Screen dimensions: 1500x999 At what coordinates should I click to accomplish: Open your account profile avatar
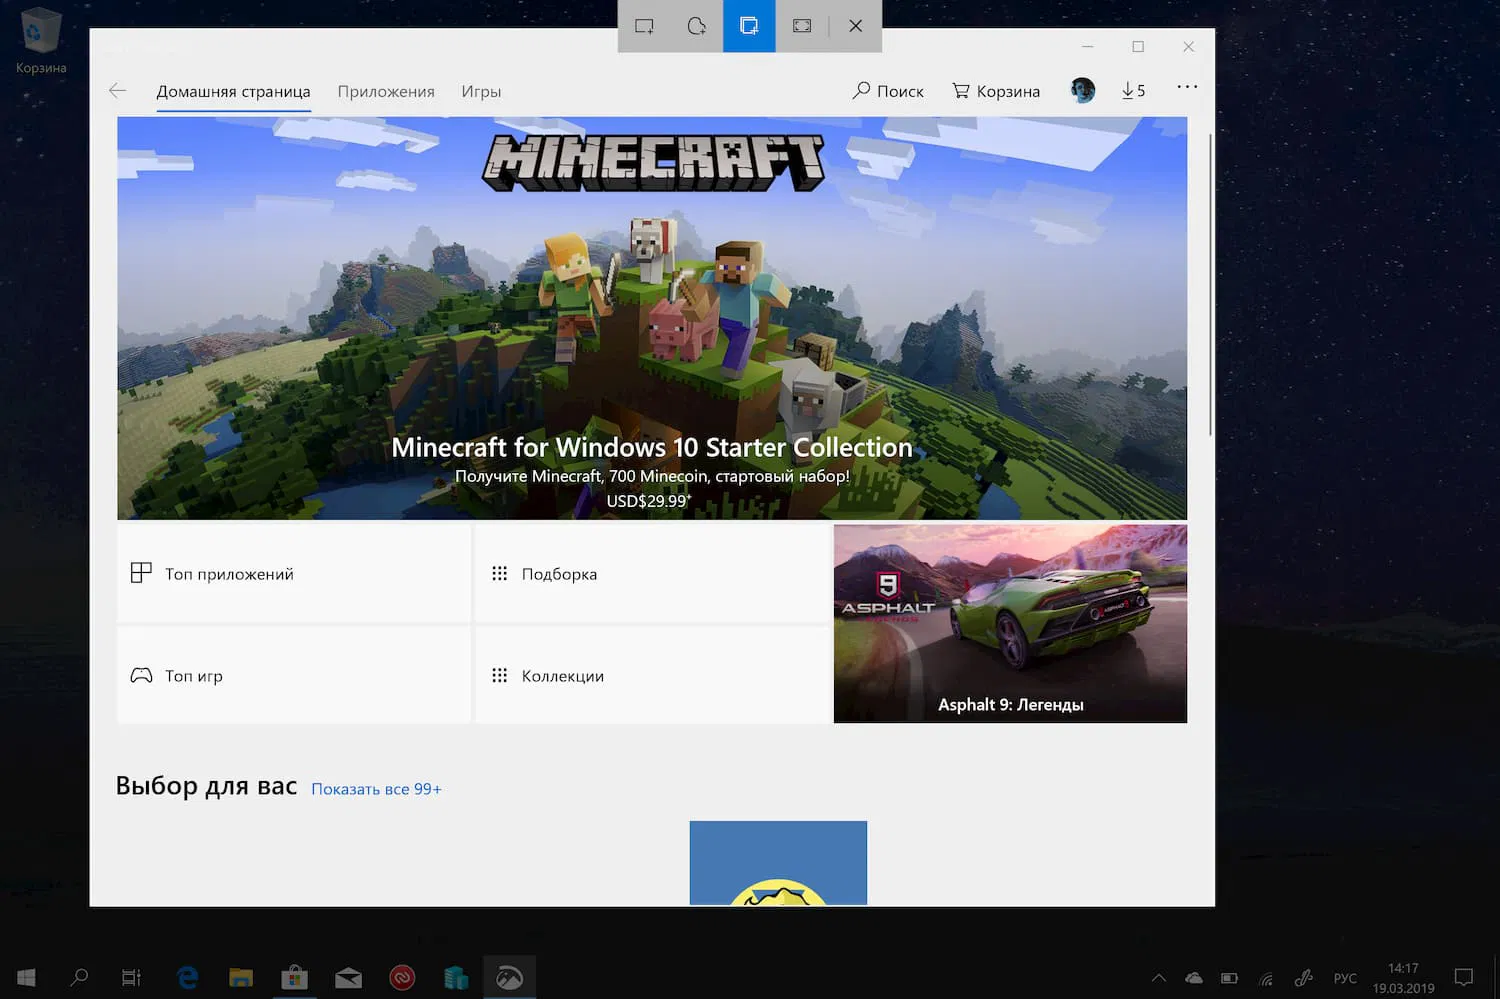(x=1082, y=90)
